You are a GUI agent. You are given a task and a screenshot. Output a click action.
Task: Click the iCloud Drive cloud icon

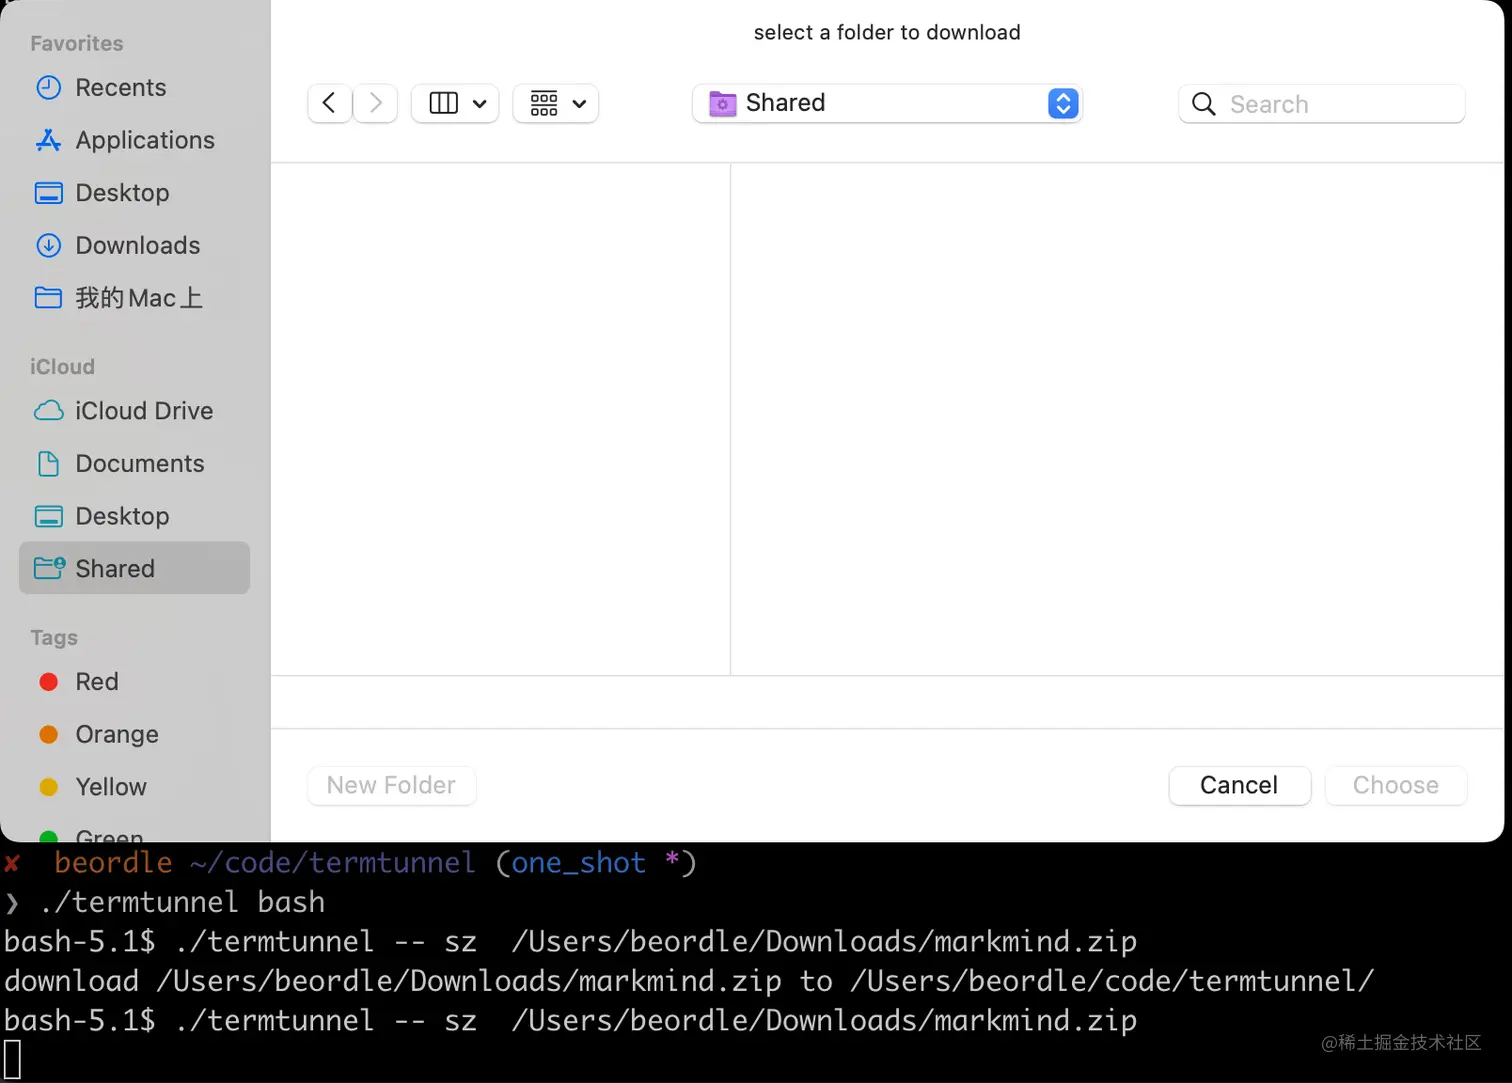point(48,411)
